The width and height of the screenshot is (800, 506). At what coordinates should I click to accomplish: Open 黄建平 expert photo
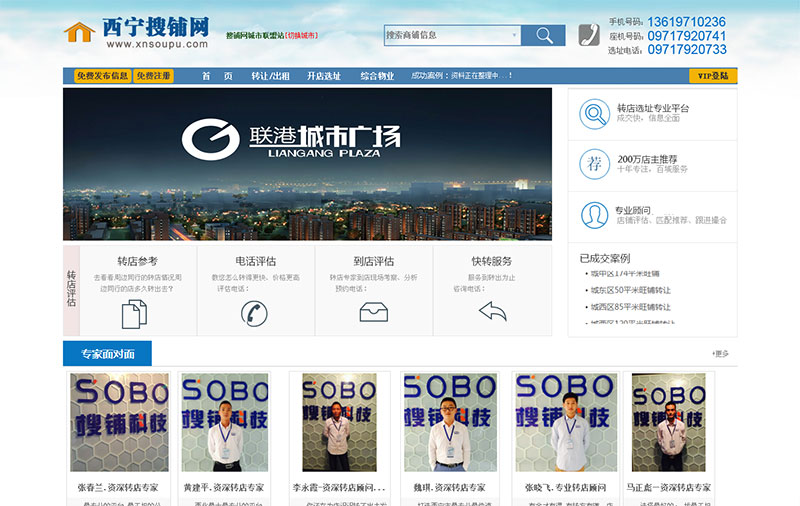225,422
